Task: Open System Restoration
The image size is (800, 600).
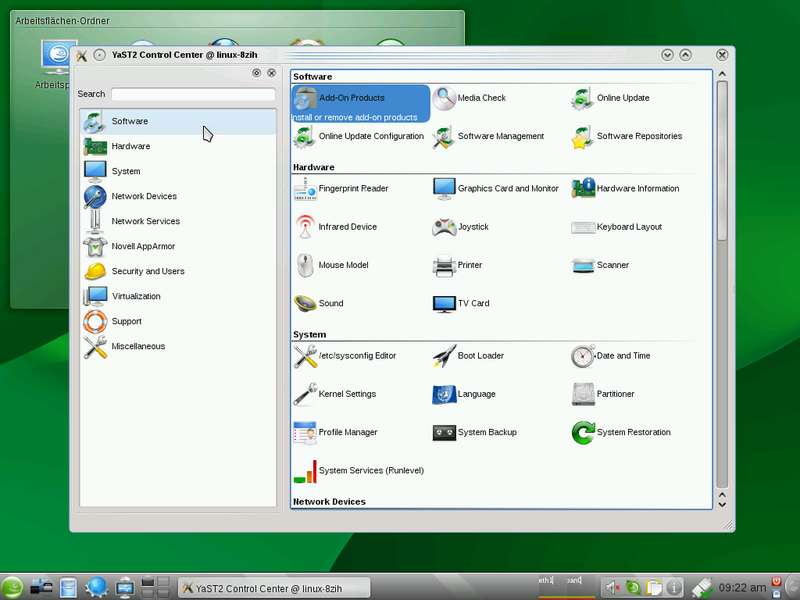Action: coord(621,433)
